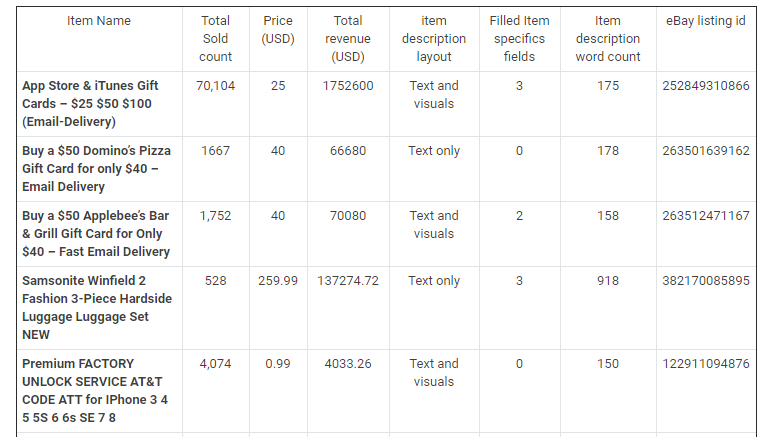Select the Applebee's Bar & Grill Gift Card item

(x=96, y=234)
